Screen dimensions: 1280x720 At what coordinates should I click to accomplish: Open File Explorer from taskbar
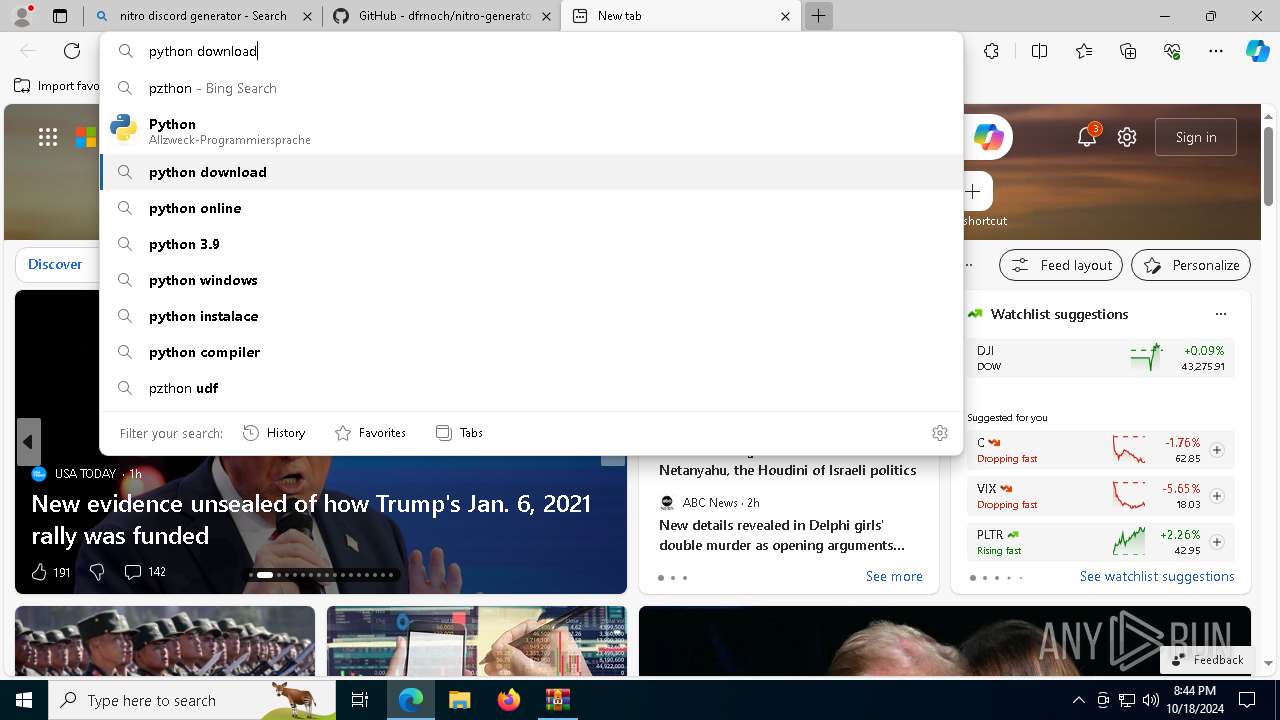(460, 700)
